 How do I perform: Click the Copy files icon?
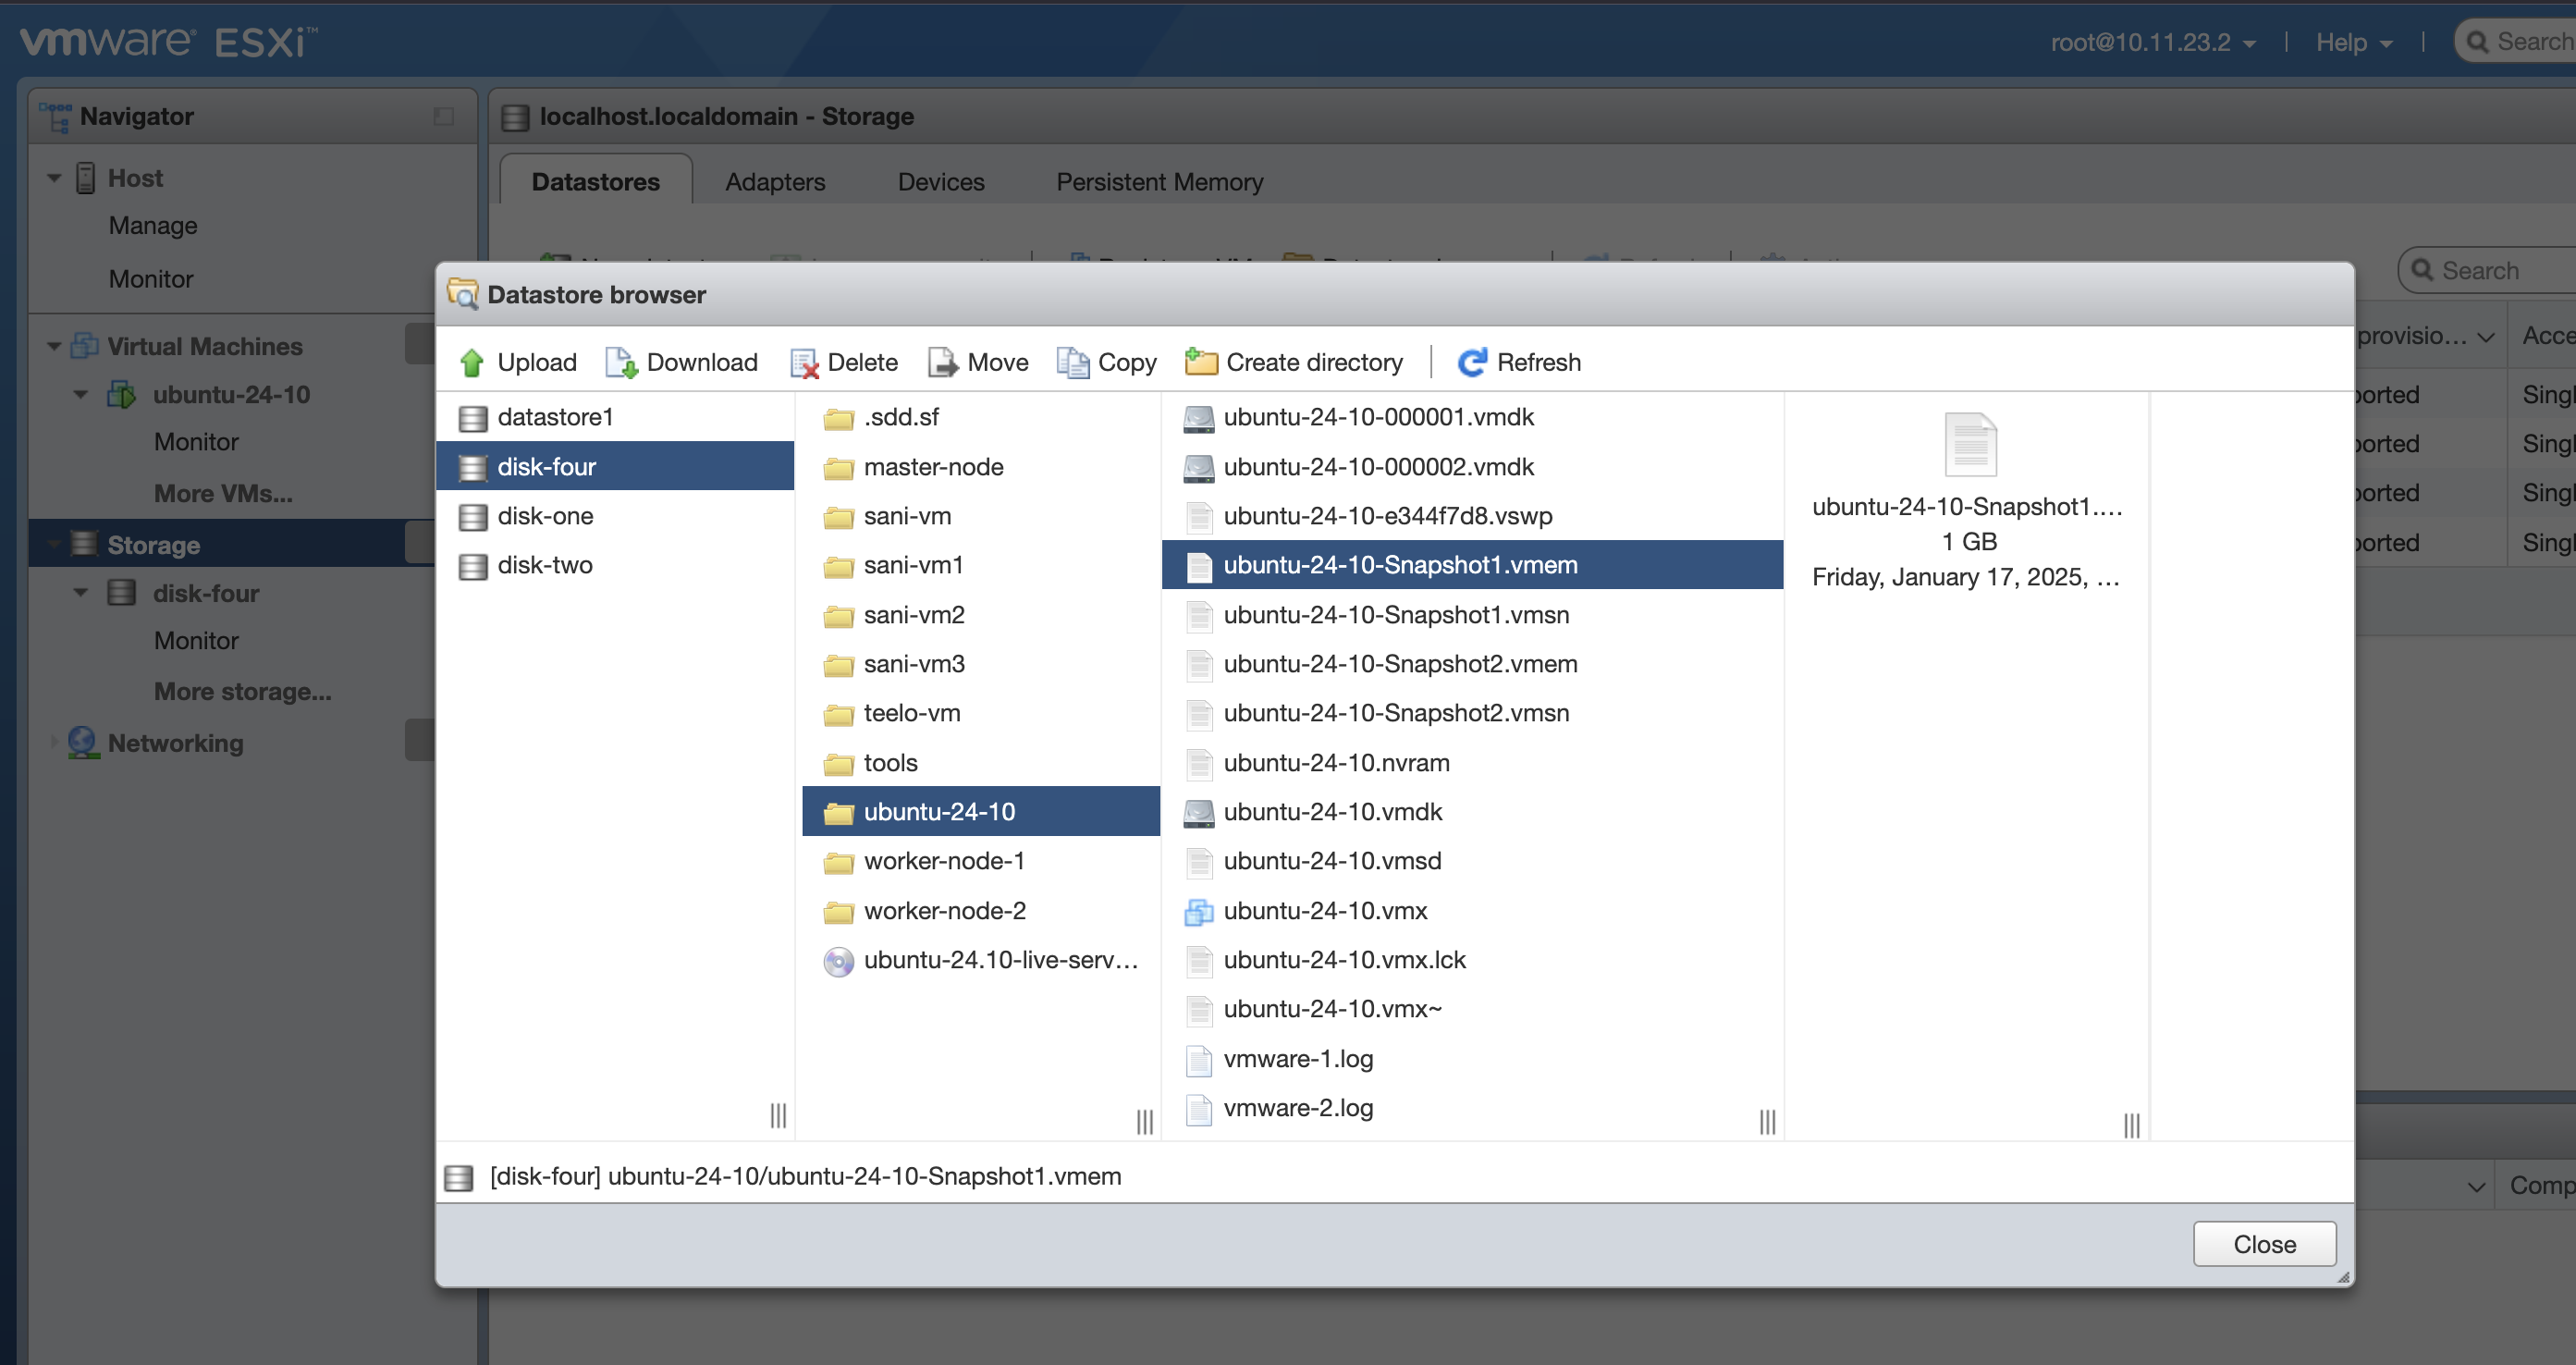click(1073, 362)
